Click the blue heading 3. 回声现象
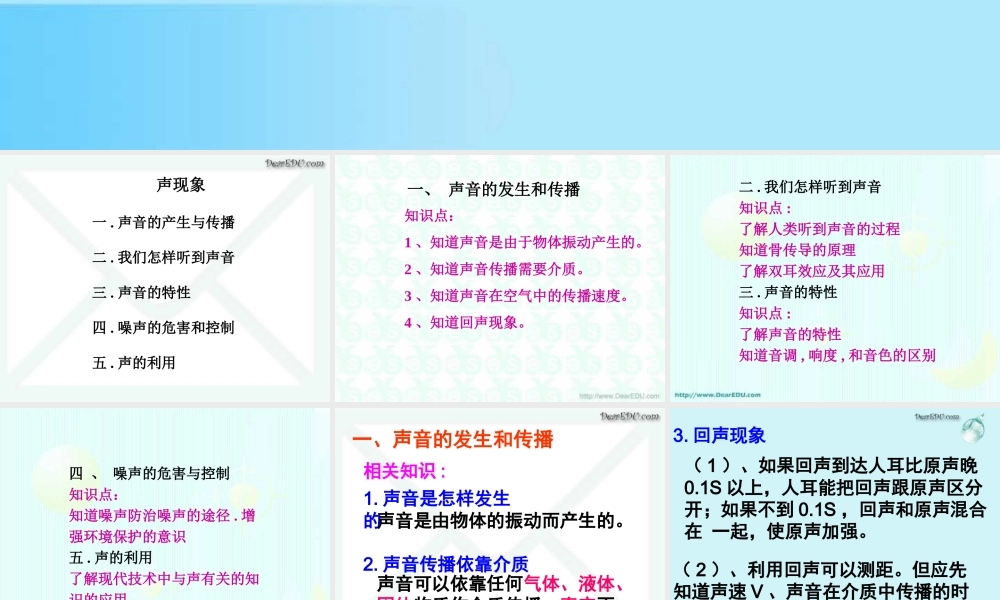Viewport: 1000px width, 600px height. (x=719, y=435)
